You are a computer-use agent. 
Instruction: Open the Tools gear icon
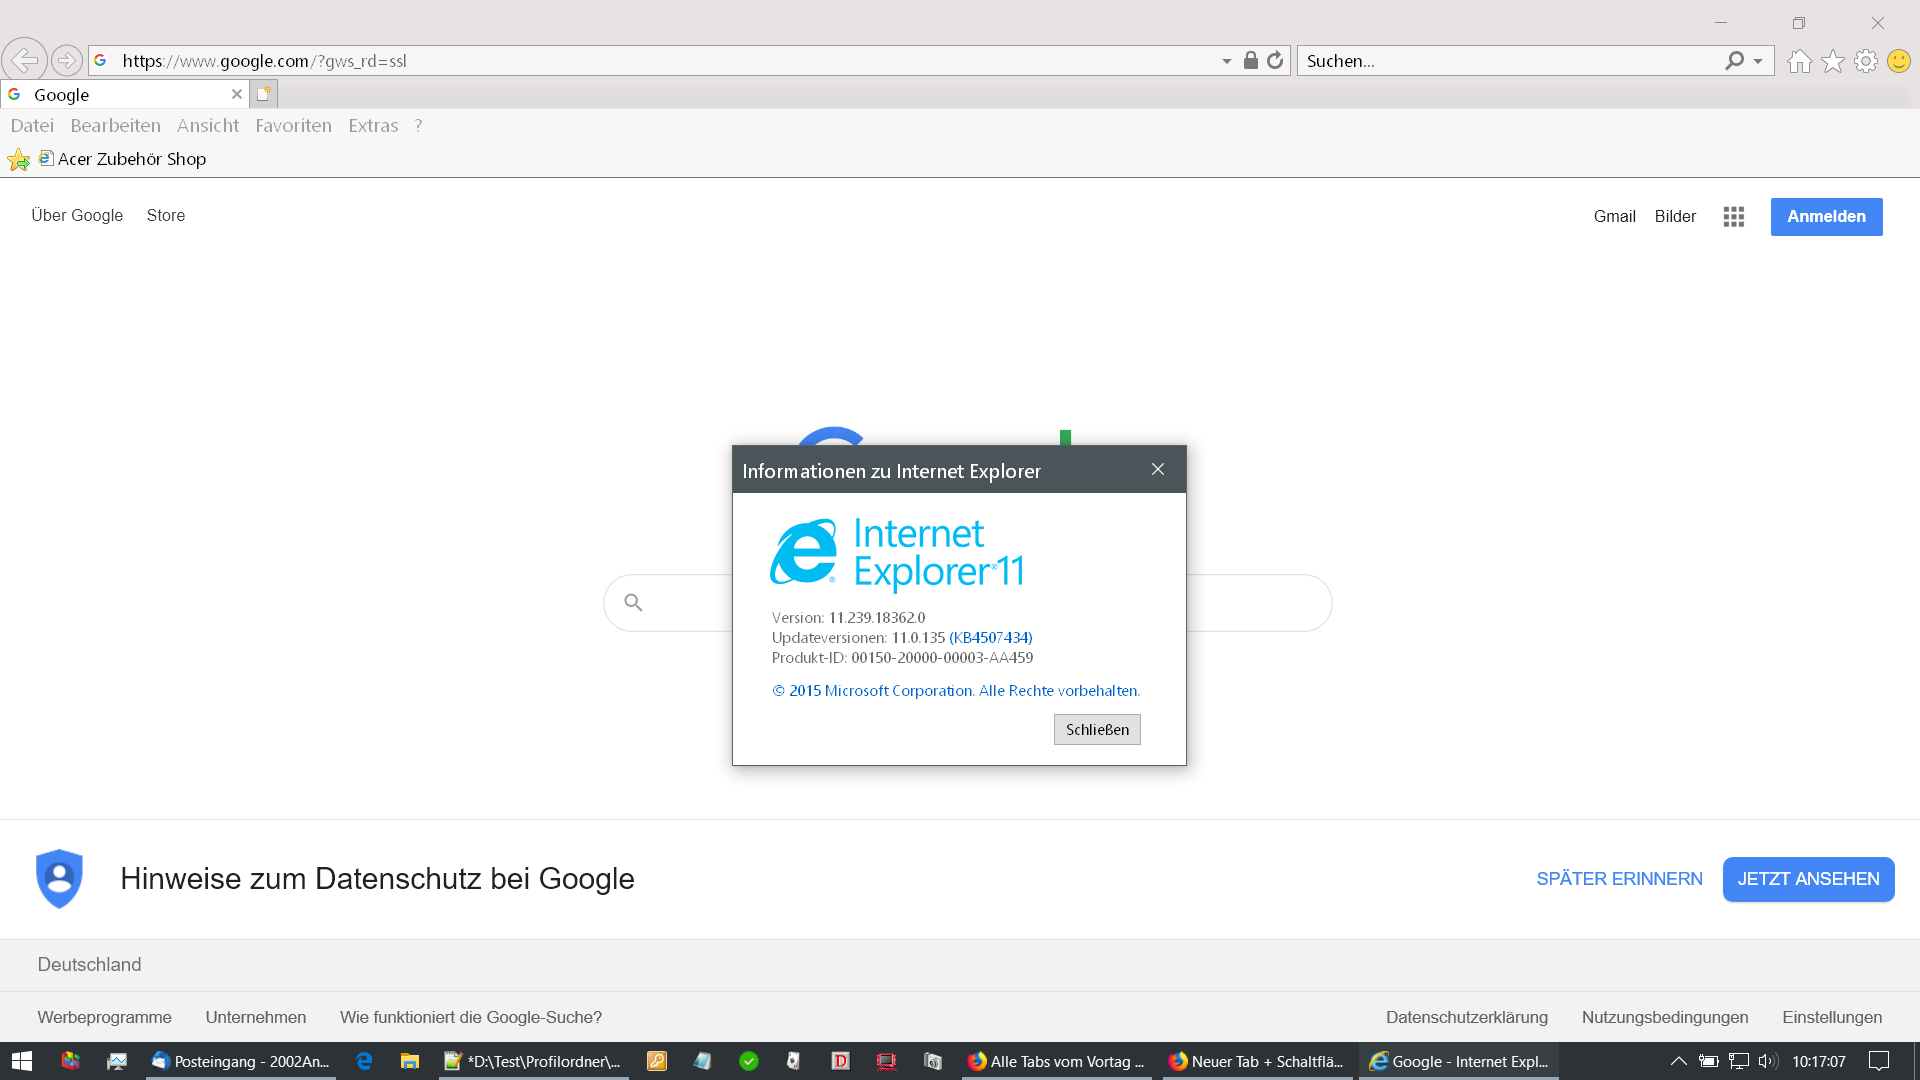point(1865,61)
